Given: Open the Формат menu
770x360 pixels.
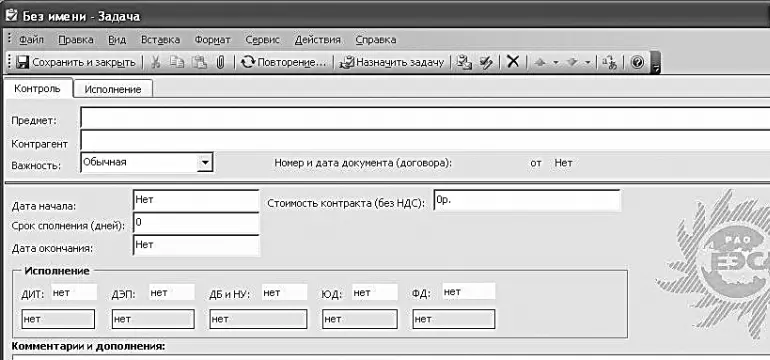Looking at the screenshot, I should pyautogui.click(x=212, y=40).
